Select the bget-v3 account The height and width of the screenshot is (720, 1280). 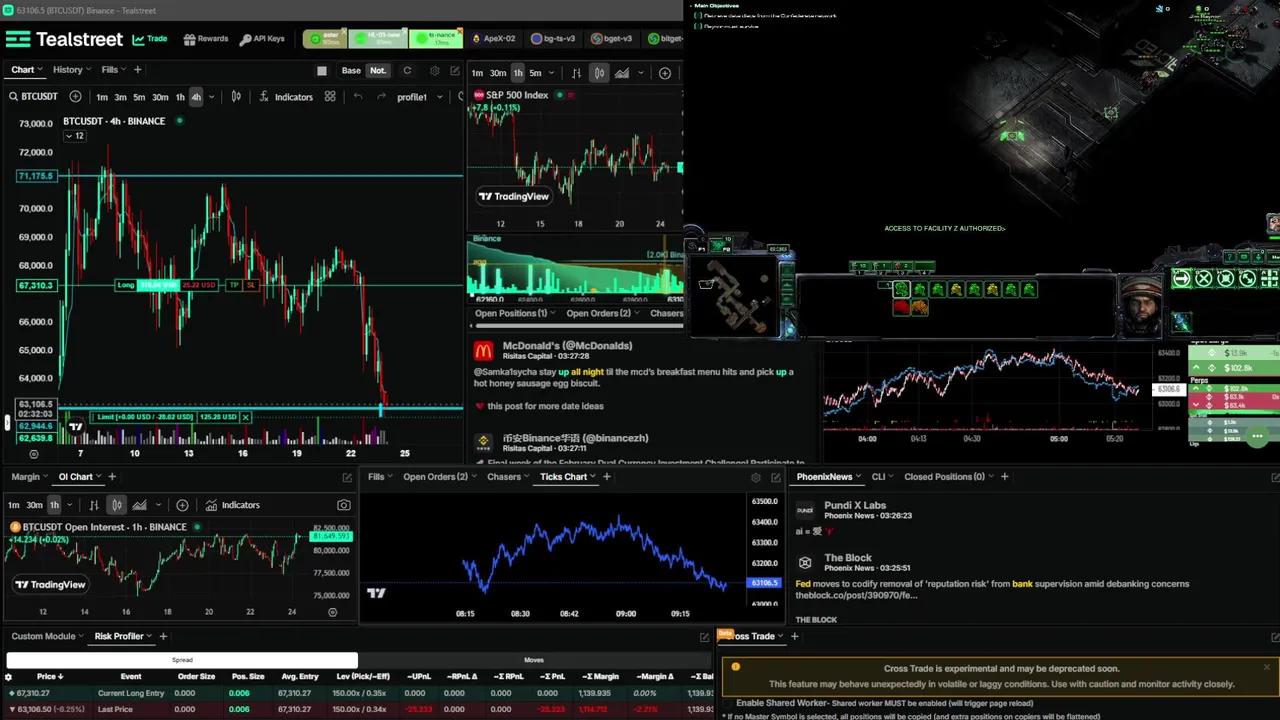pyautogui.click(x=612, y=39)
